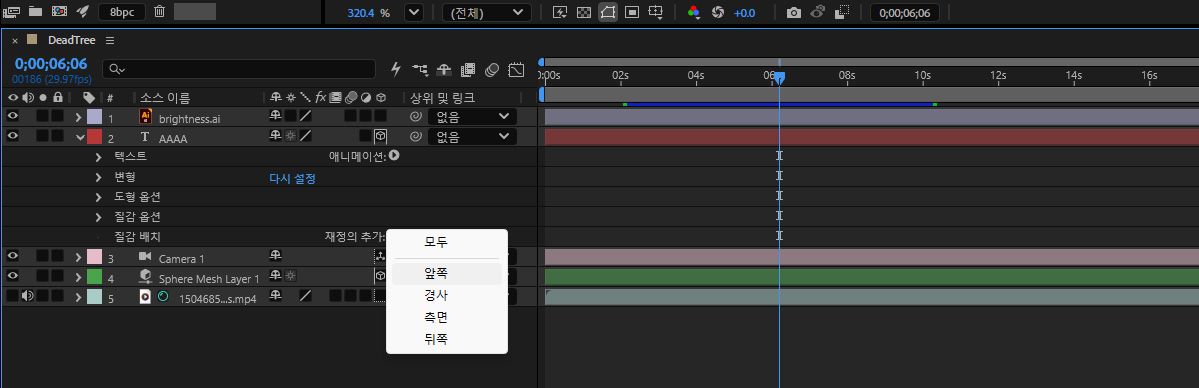Mute audio speaker of the mp4 layer
The image size is (1199, 388).
coord(28,295)
